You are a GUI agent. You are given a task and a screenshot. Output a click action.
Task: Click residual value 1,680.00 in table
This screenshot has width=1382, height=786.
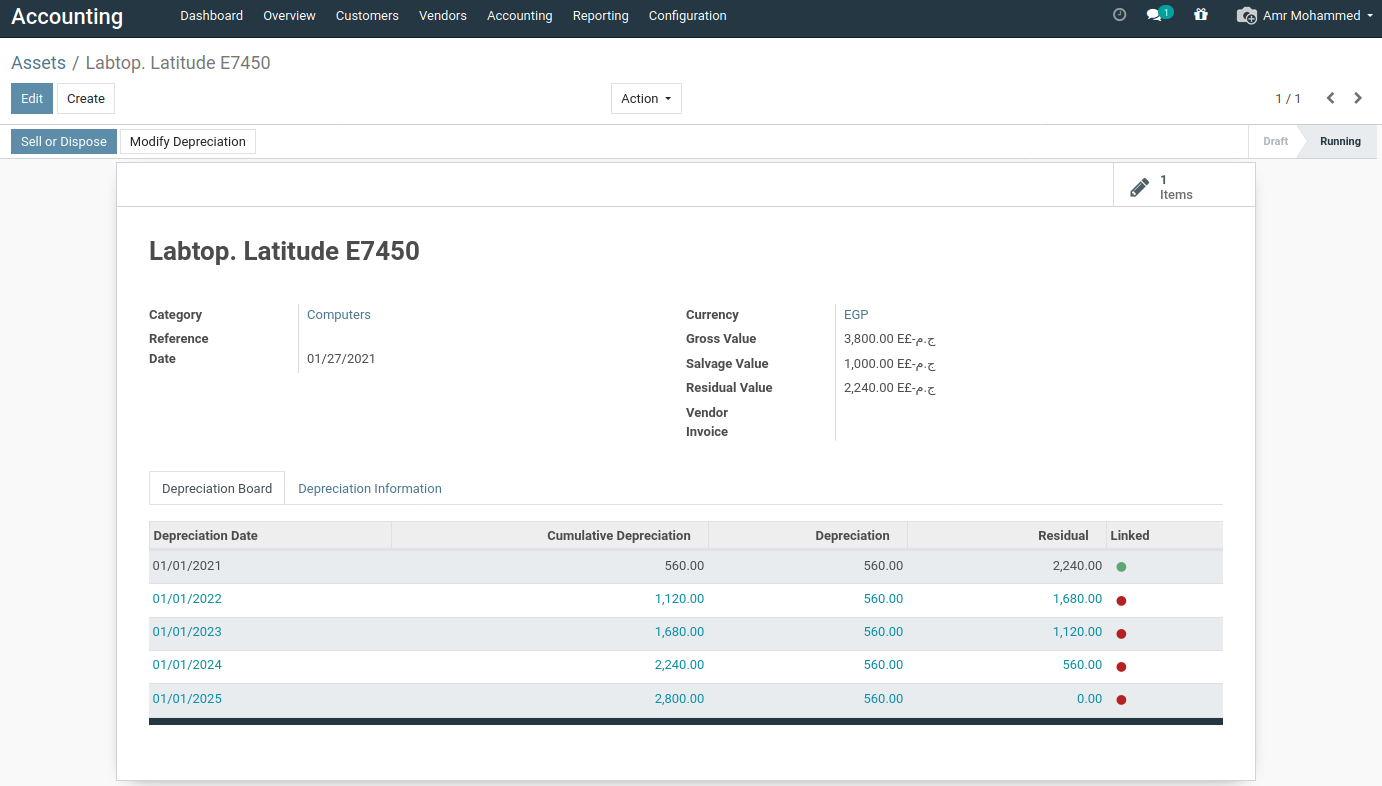pyautogui.click(x=1077, y=599)
